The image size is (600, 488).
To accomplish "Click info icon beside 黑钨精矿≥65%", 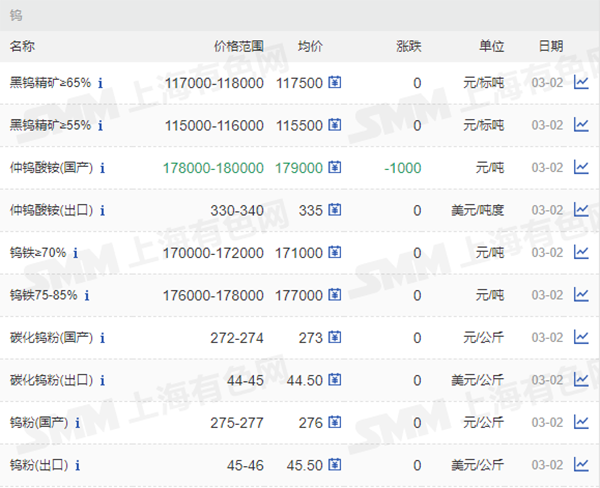I will (x=101, y=83).
